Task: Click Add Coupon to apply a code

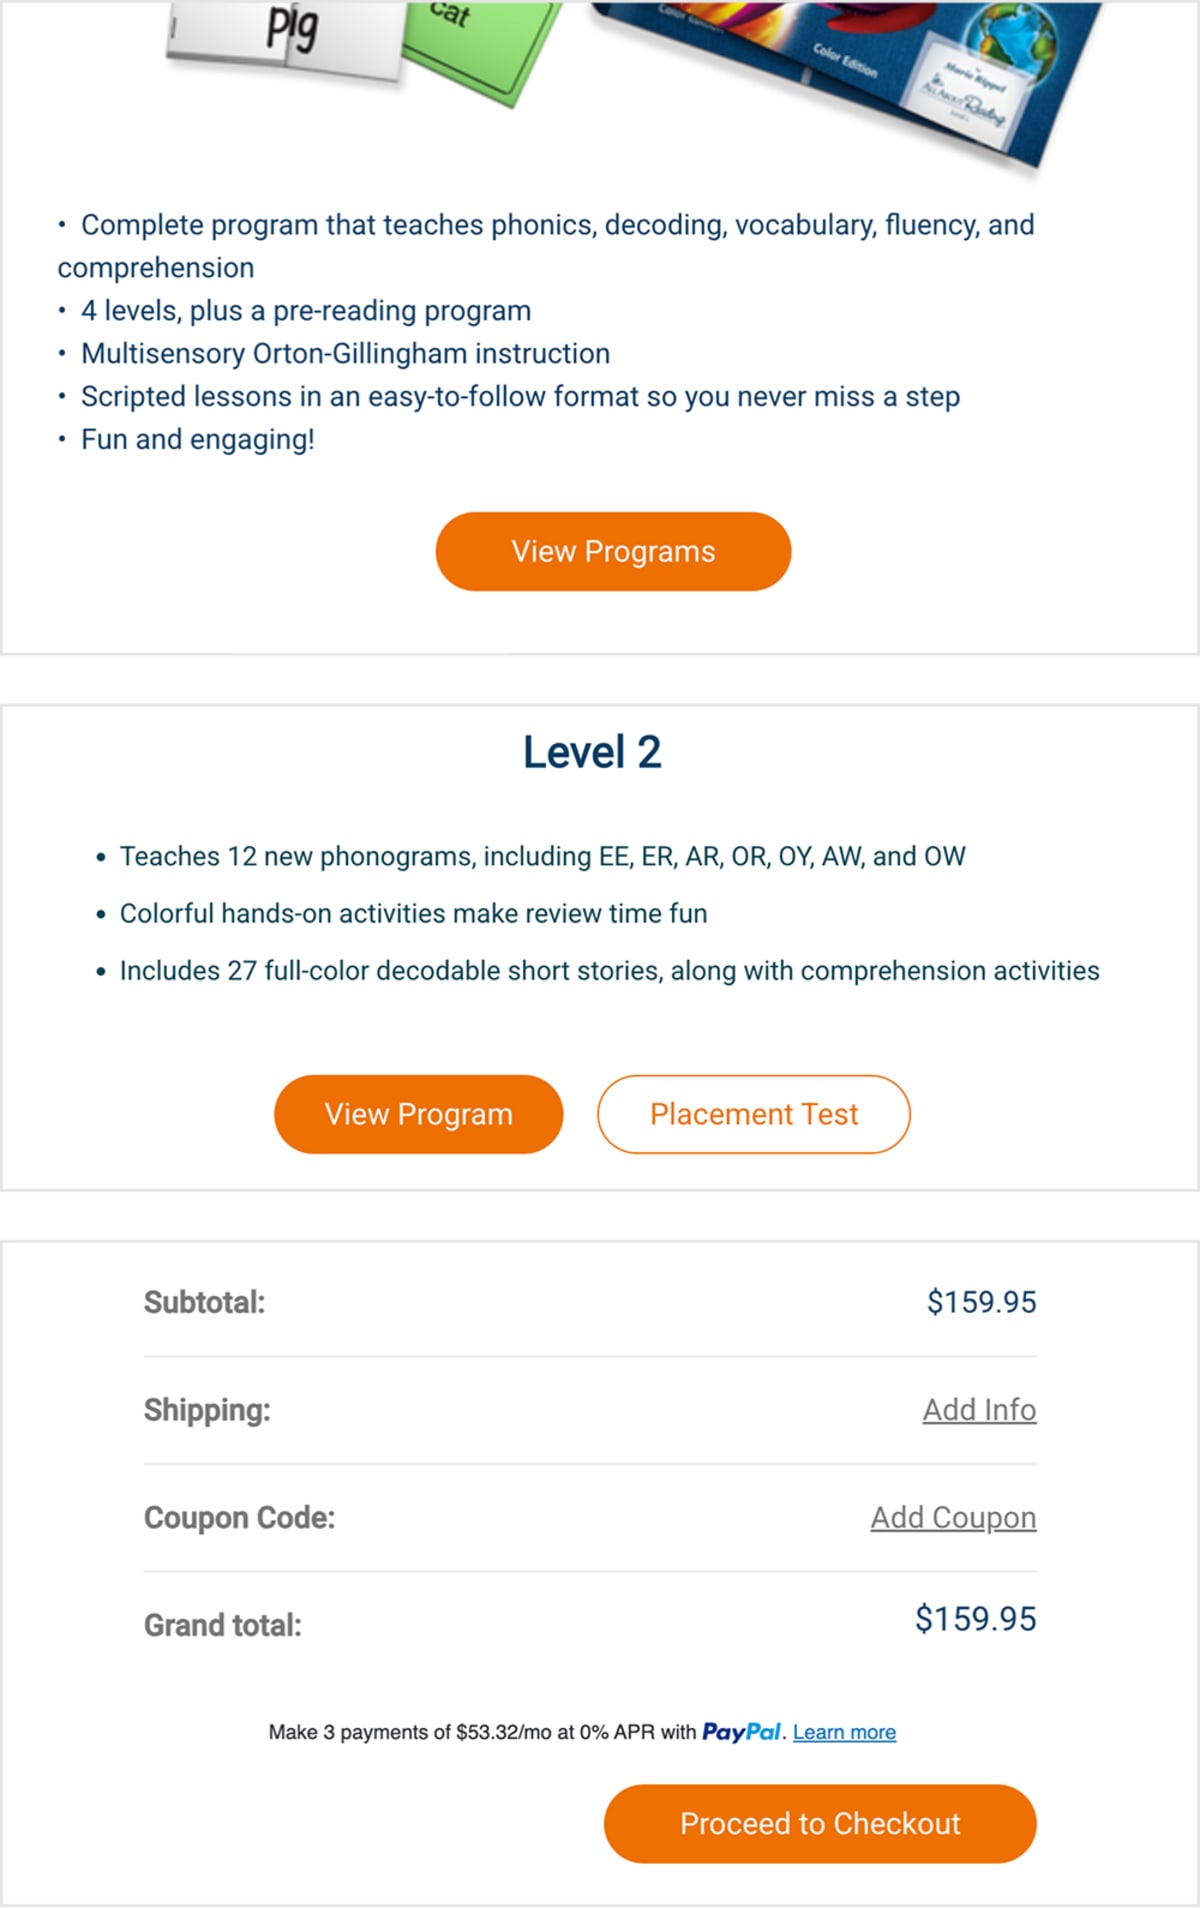Action: pos(952,1516)
